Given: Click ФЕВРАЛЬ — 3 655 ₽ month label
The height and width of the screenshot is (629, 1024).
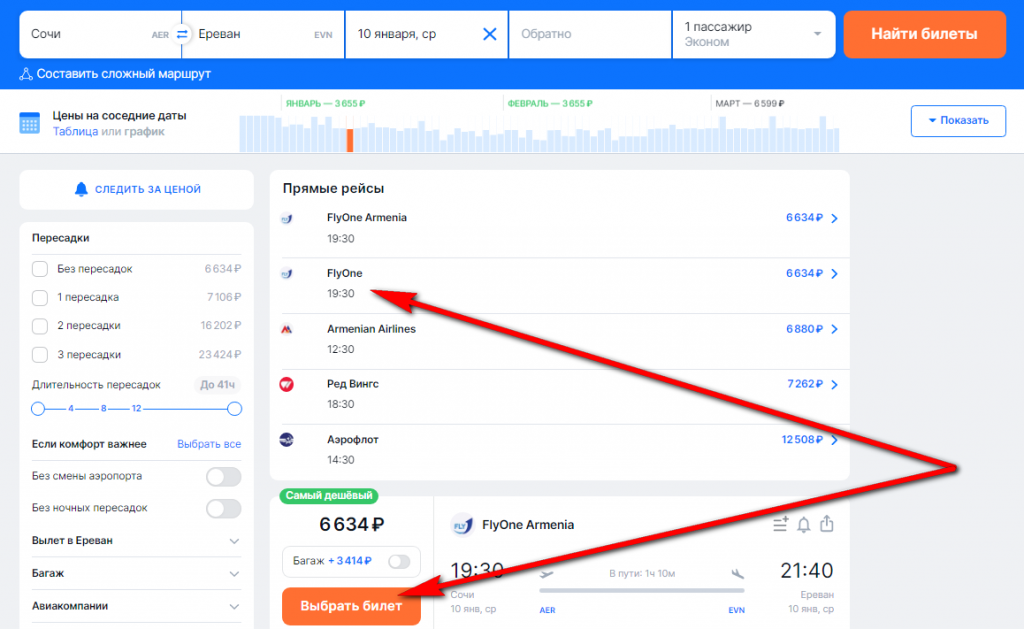Looking at the screenshot, I should point(550,104).
